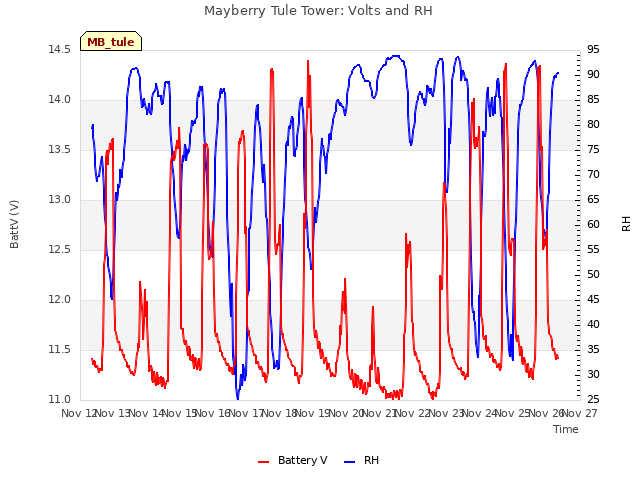Click the 'Nov 23' date label
The height and width of the screenshot is (480, 640).
tap(447, 413)
